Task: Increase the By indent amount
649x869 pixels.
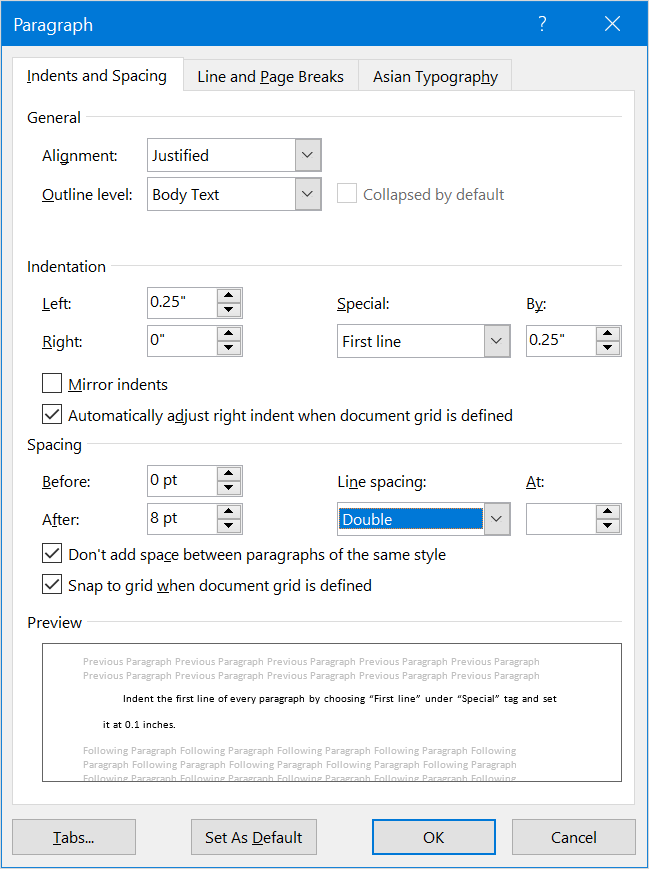Action: pyautogui.click(x=609, y=334)
